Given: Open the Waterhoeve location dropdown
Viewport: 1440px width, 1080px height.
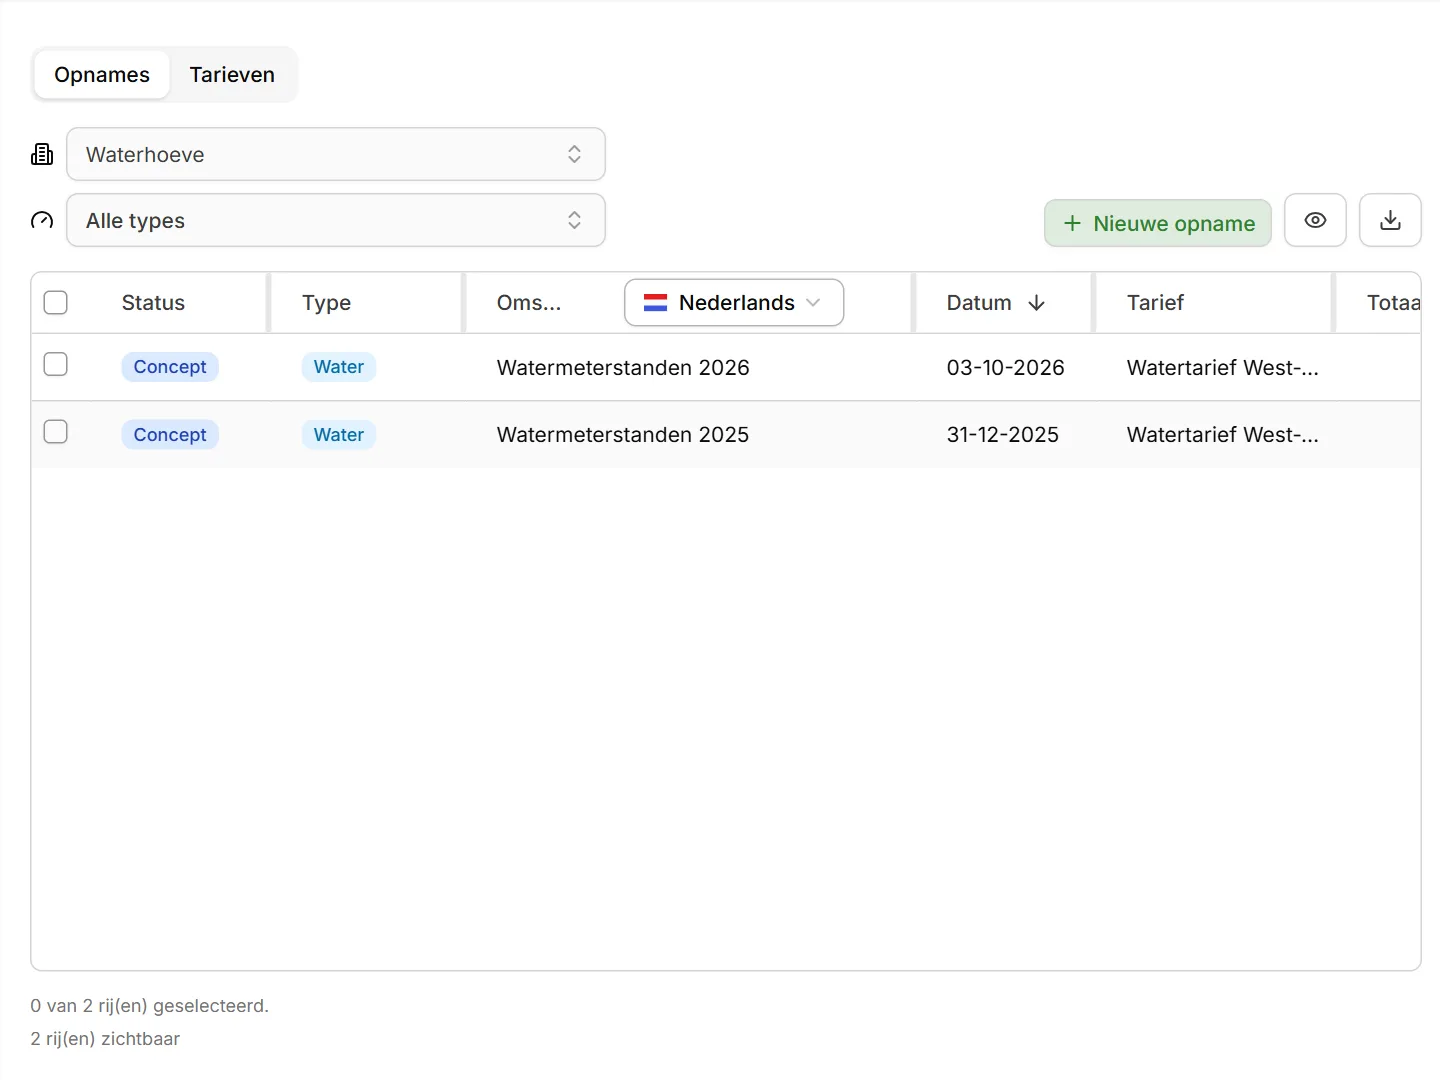Looking at the screenshot, I should 336,154.
